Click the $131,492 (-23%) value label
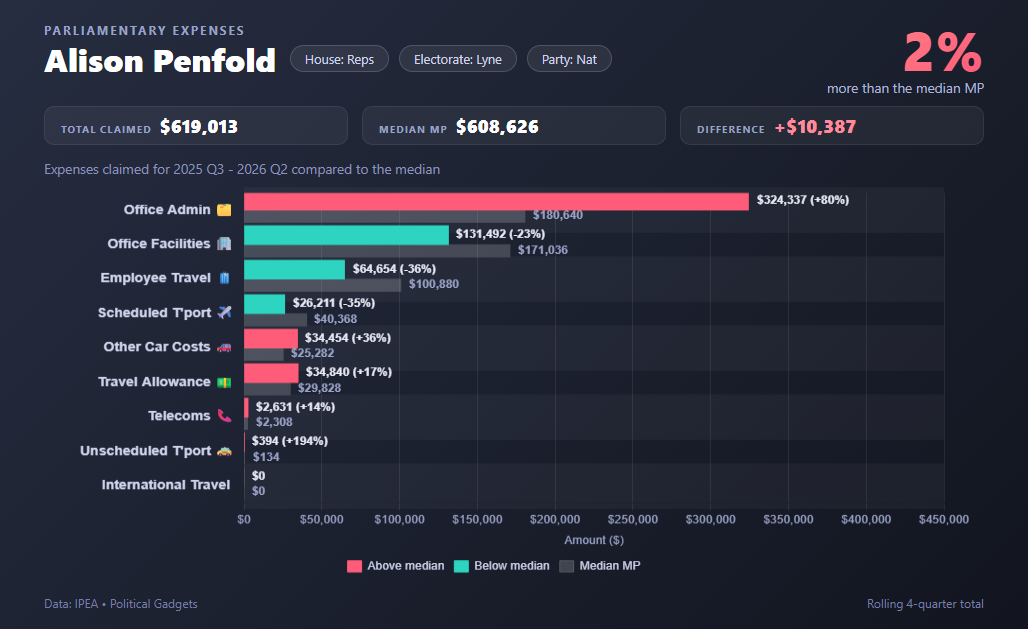 pos(500,234)
